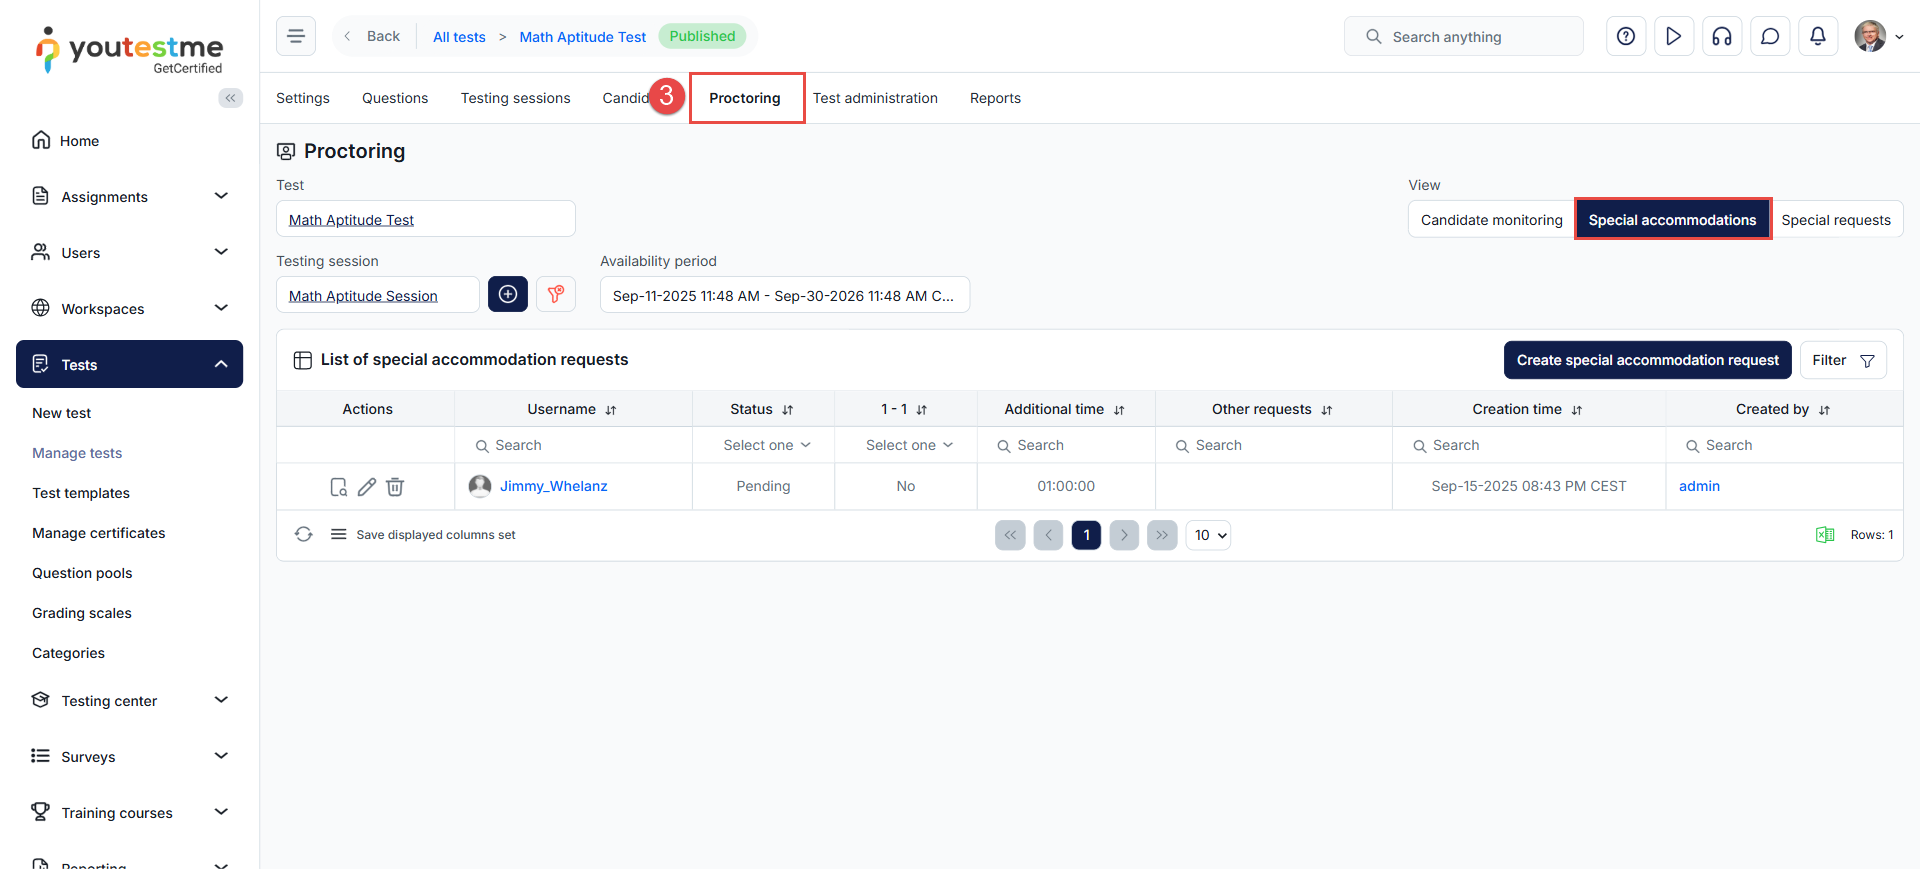Open the Test administration tab

click(875, 98)
